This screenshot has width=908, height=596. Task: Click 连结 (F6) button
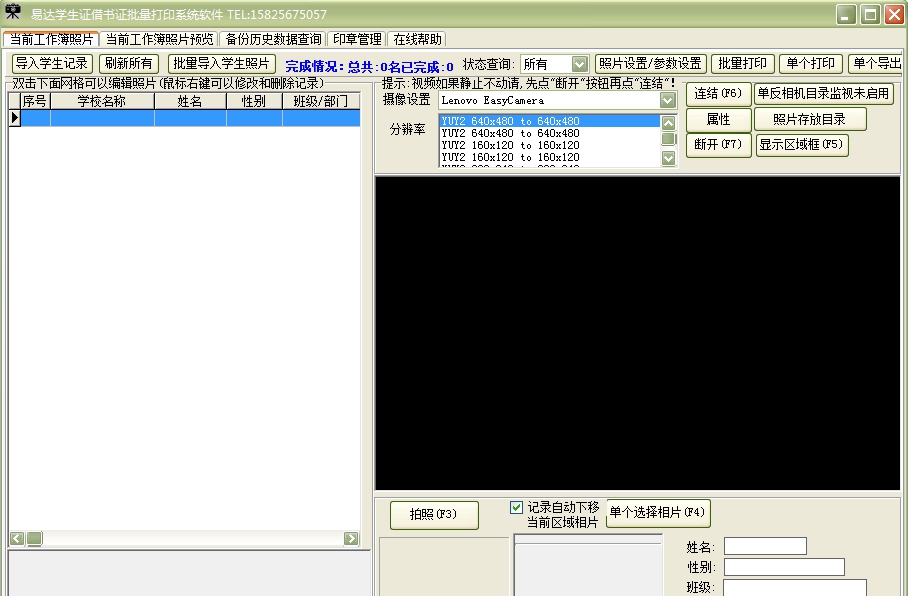tap(719, 94)
